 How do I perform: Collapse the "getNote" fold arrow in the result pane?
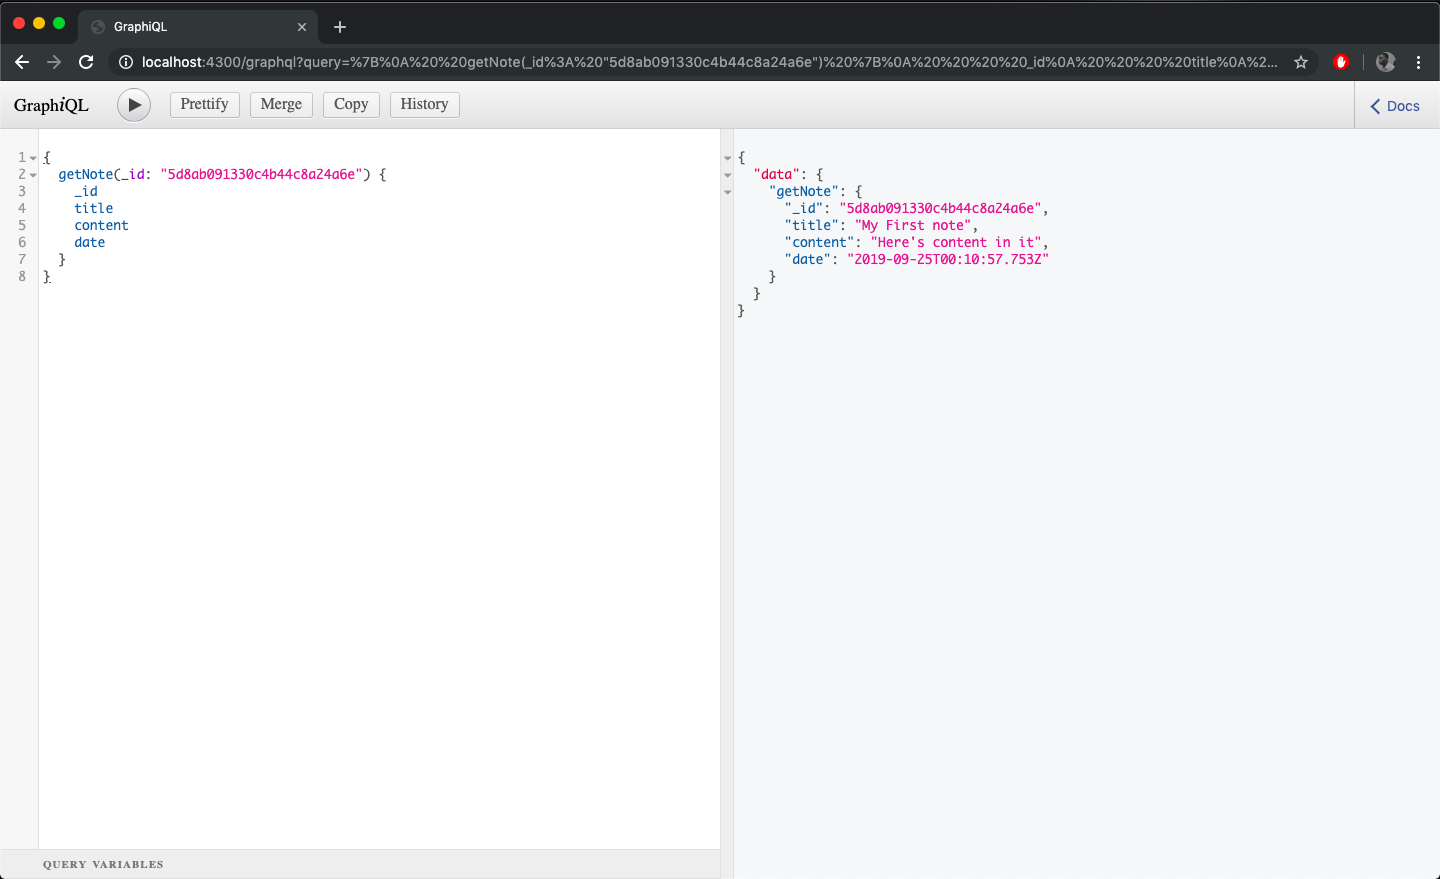coord(727,192)
